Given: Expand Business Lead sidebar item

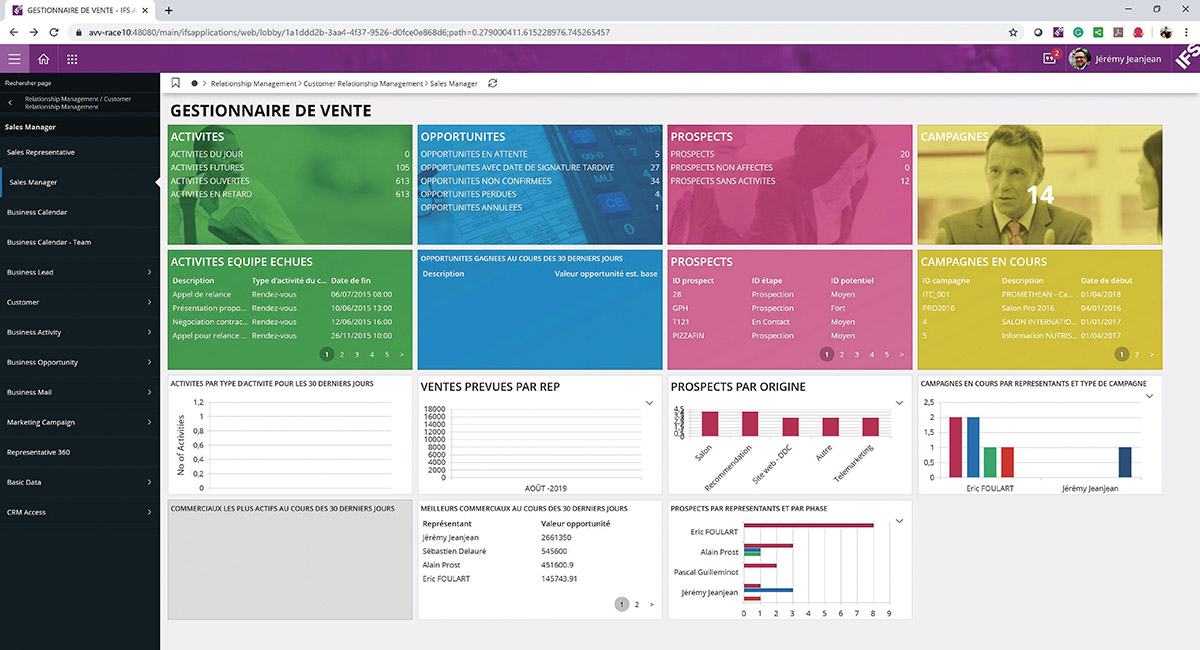Looking at the screenshot, I should tap(80, 272).
